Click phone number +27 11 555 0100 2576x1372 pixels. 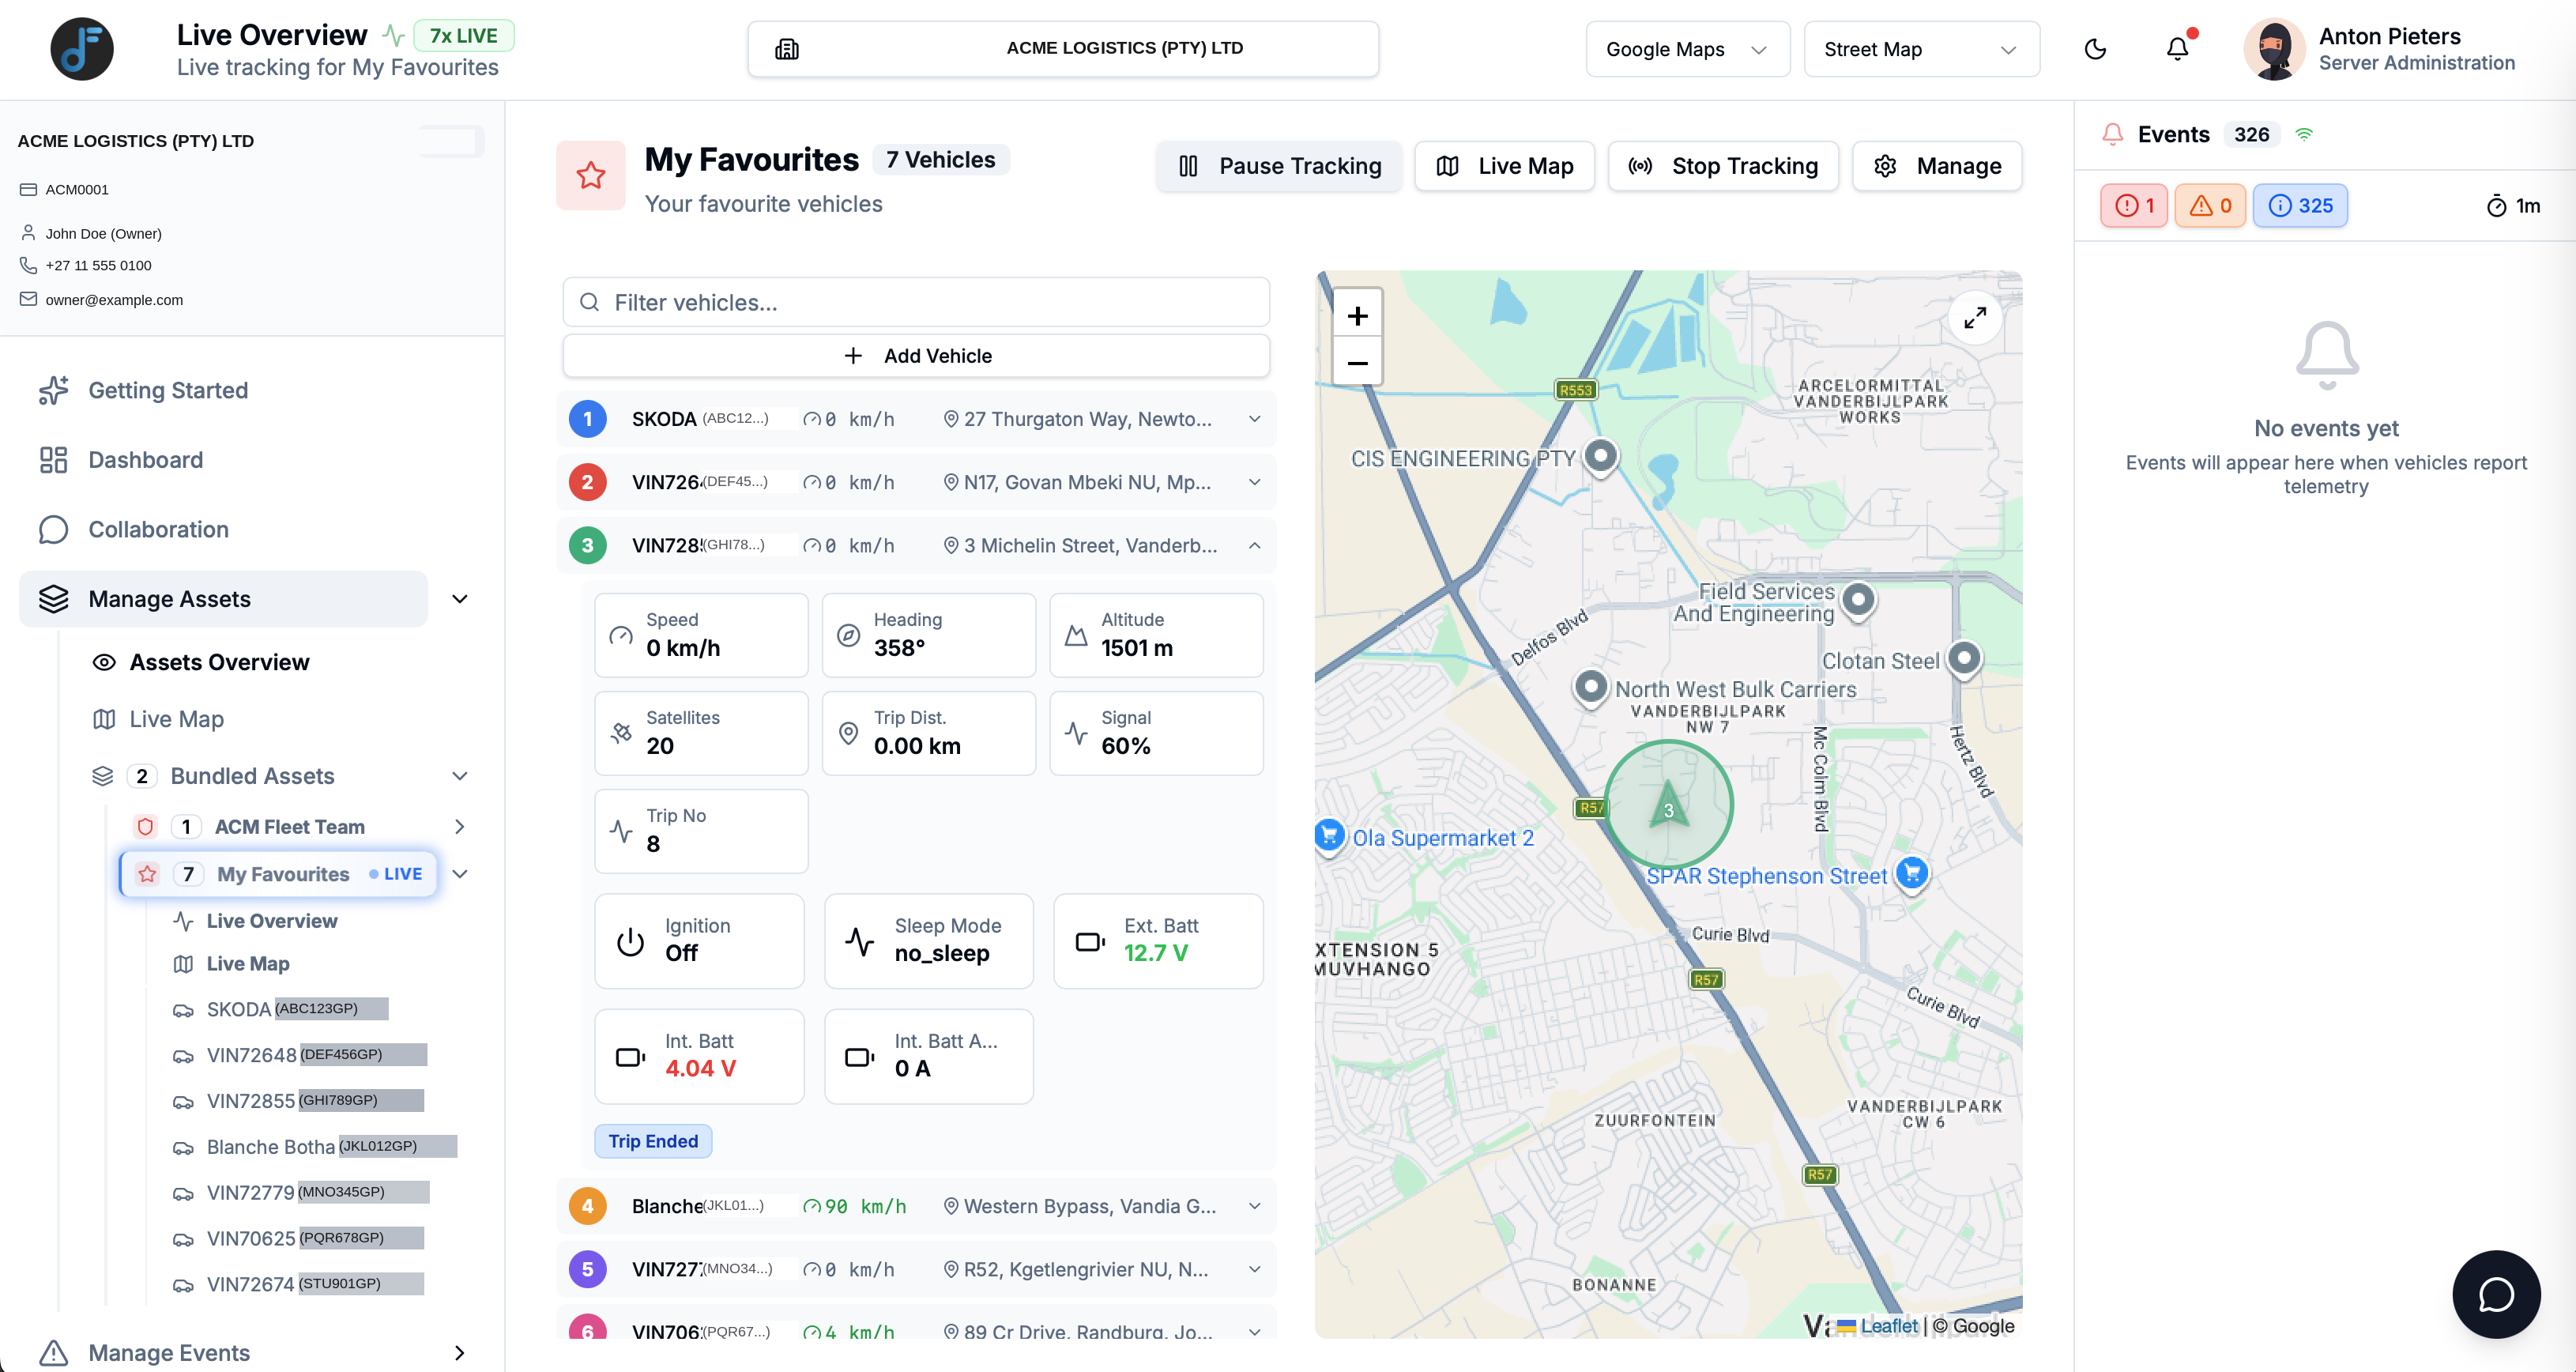(x=98, y=266)
